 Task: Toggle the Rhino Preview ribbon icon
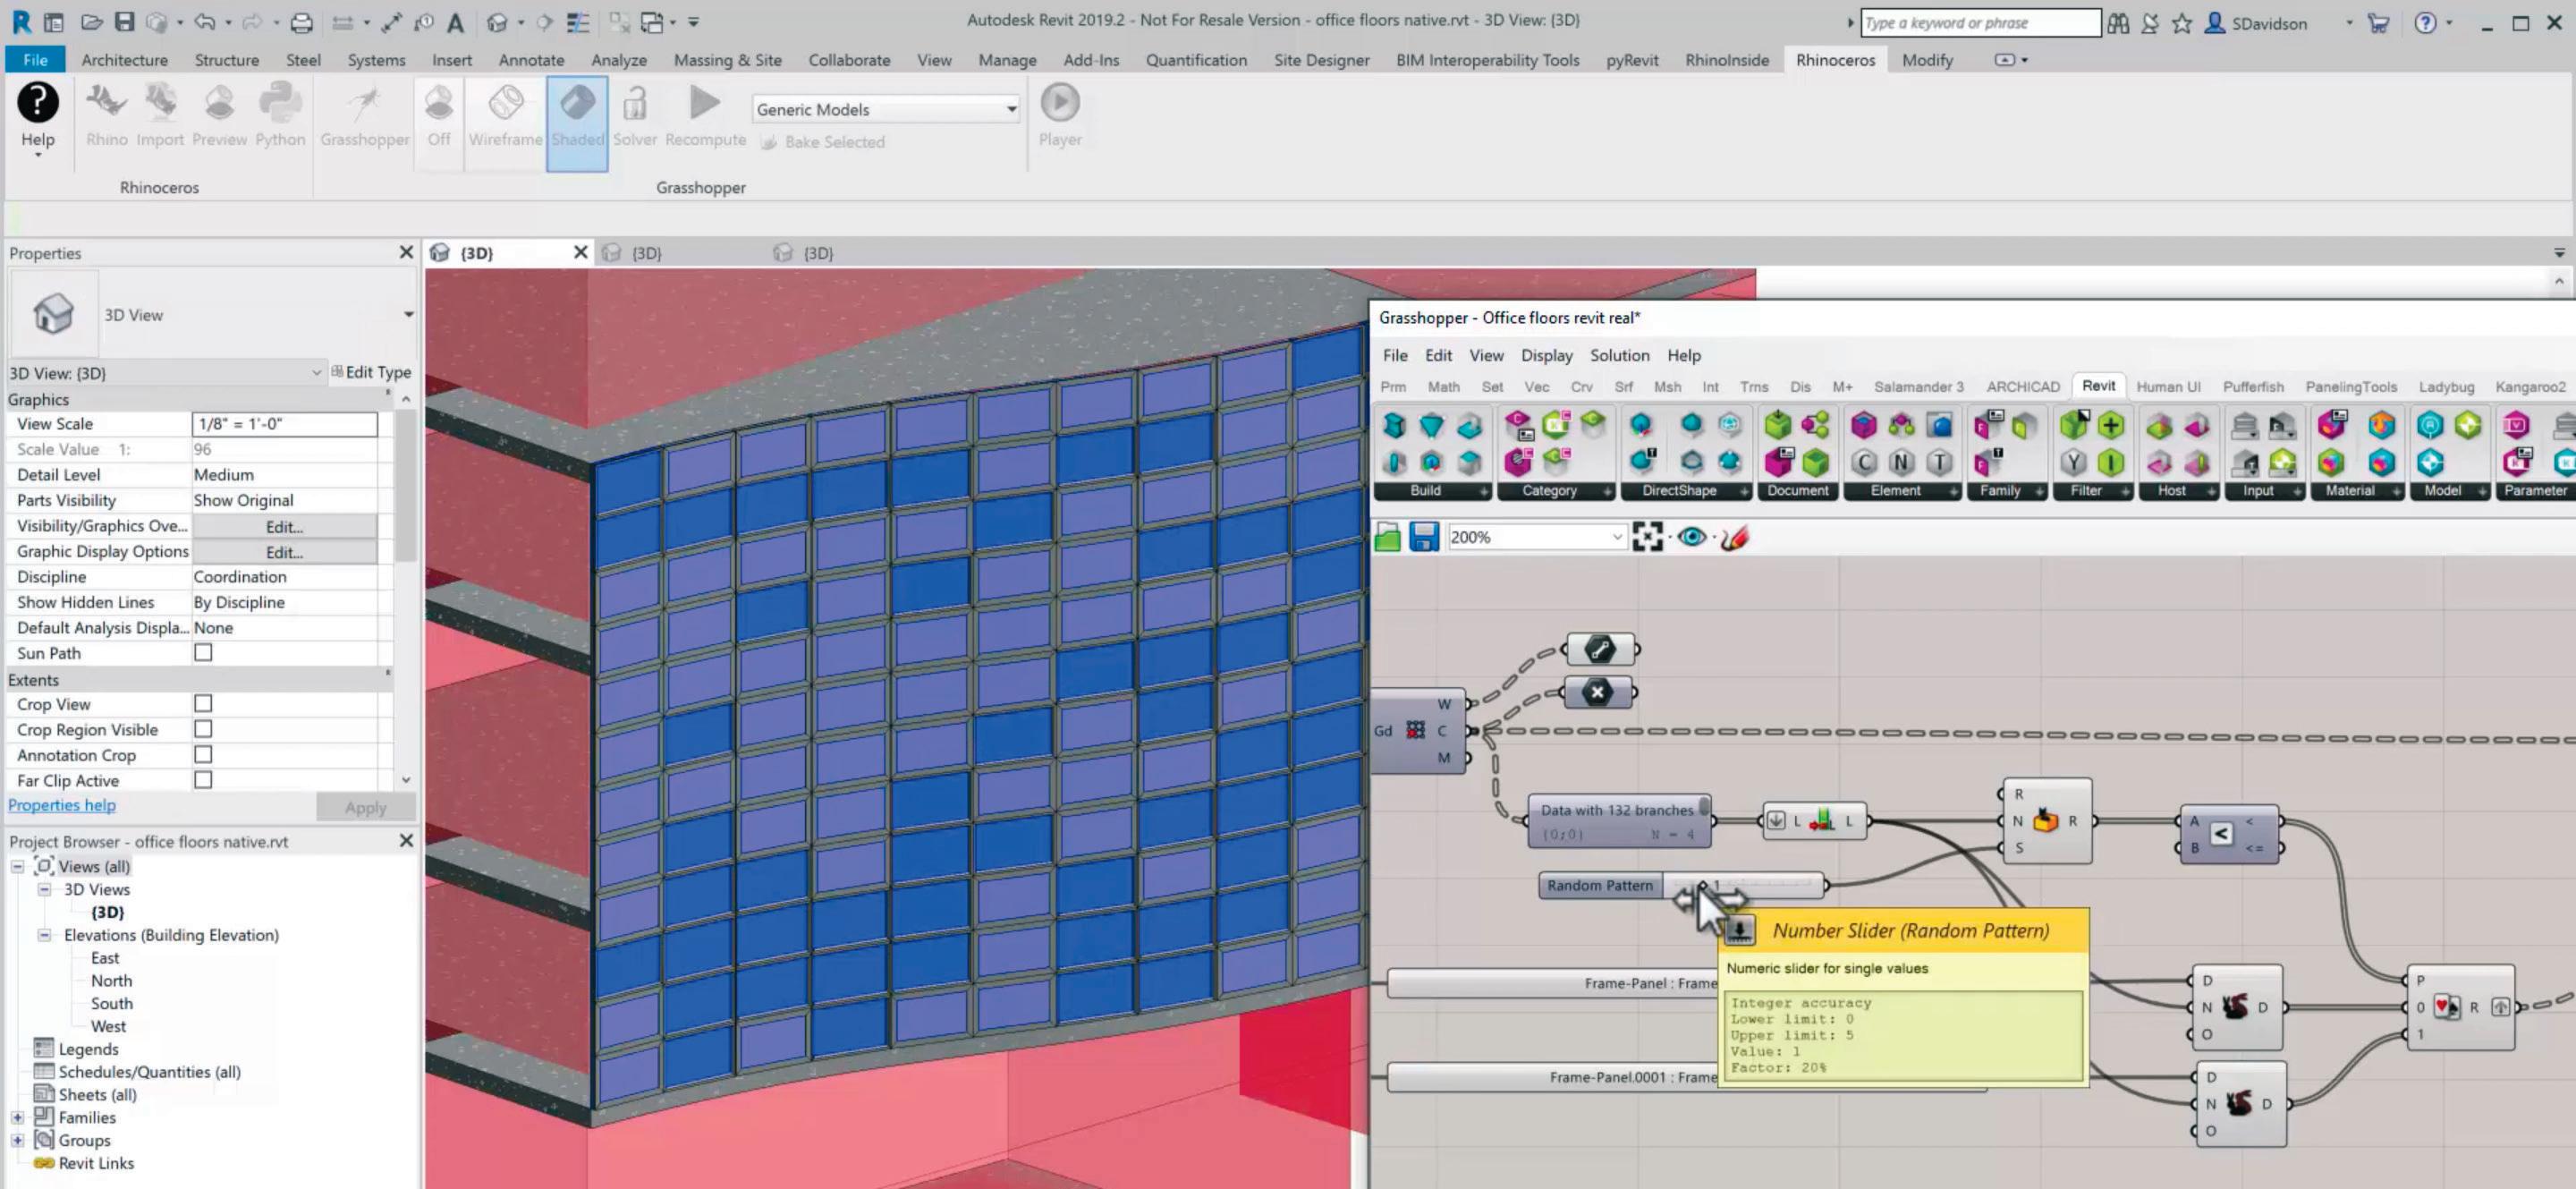[219, 117]
